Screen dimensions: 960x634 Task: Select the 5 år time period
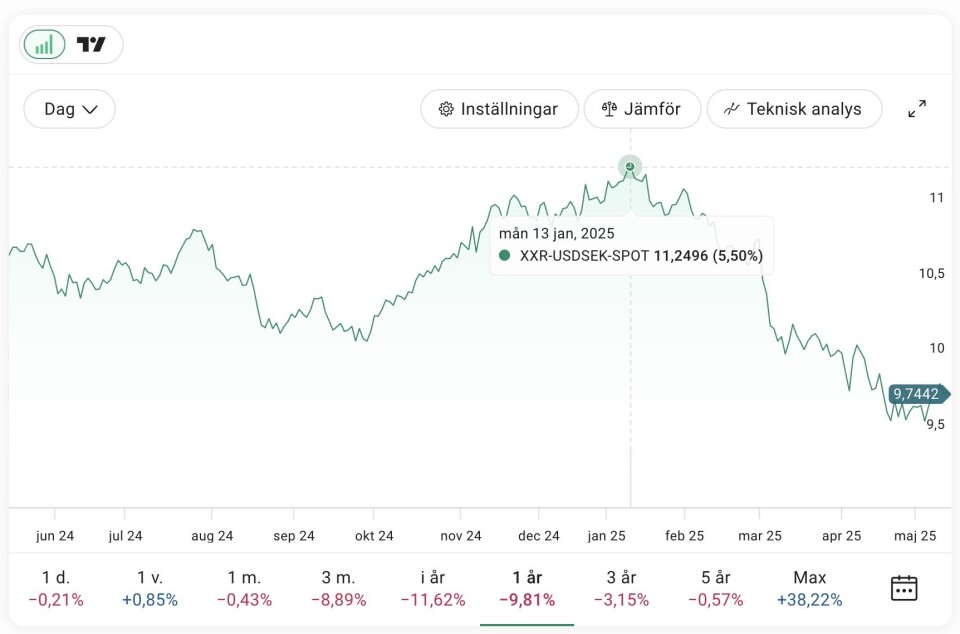[x=715, y=589]
